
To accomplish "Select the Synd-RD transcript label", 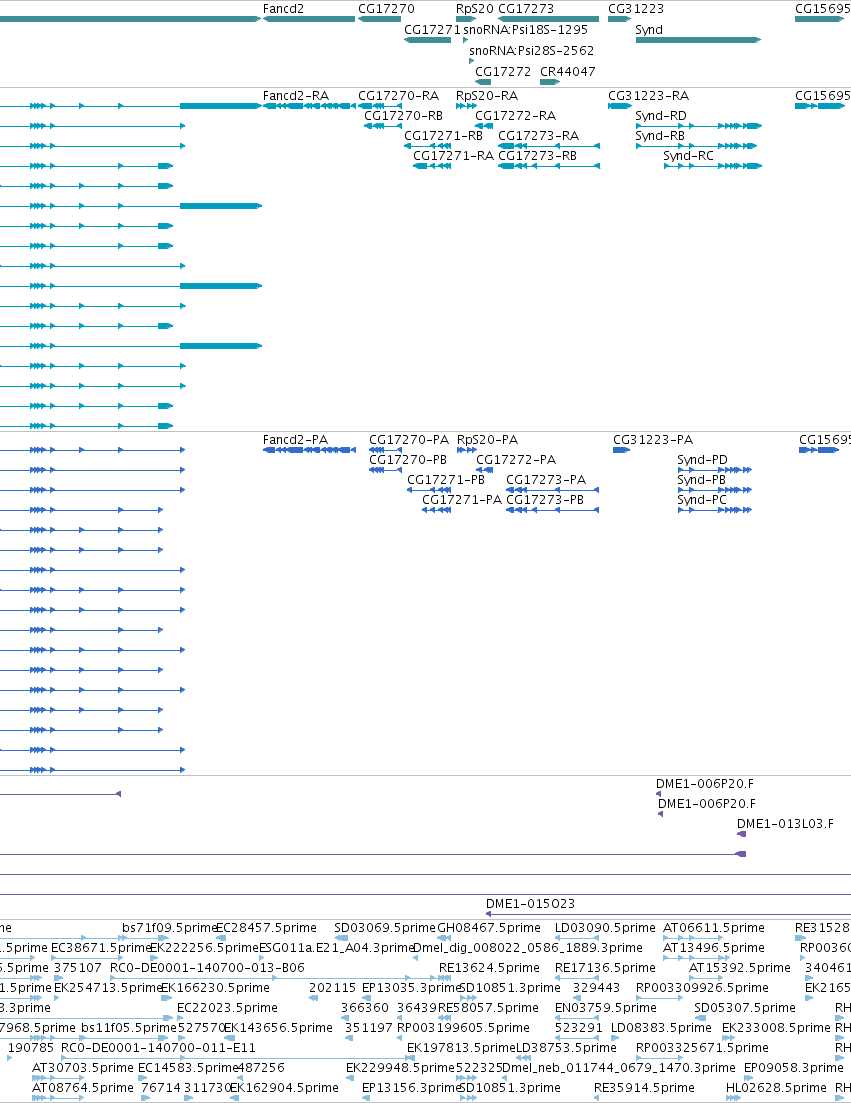I will (661, 116).
